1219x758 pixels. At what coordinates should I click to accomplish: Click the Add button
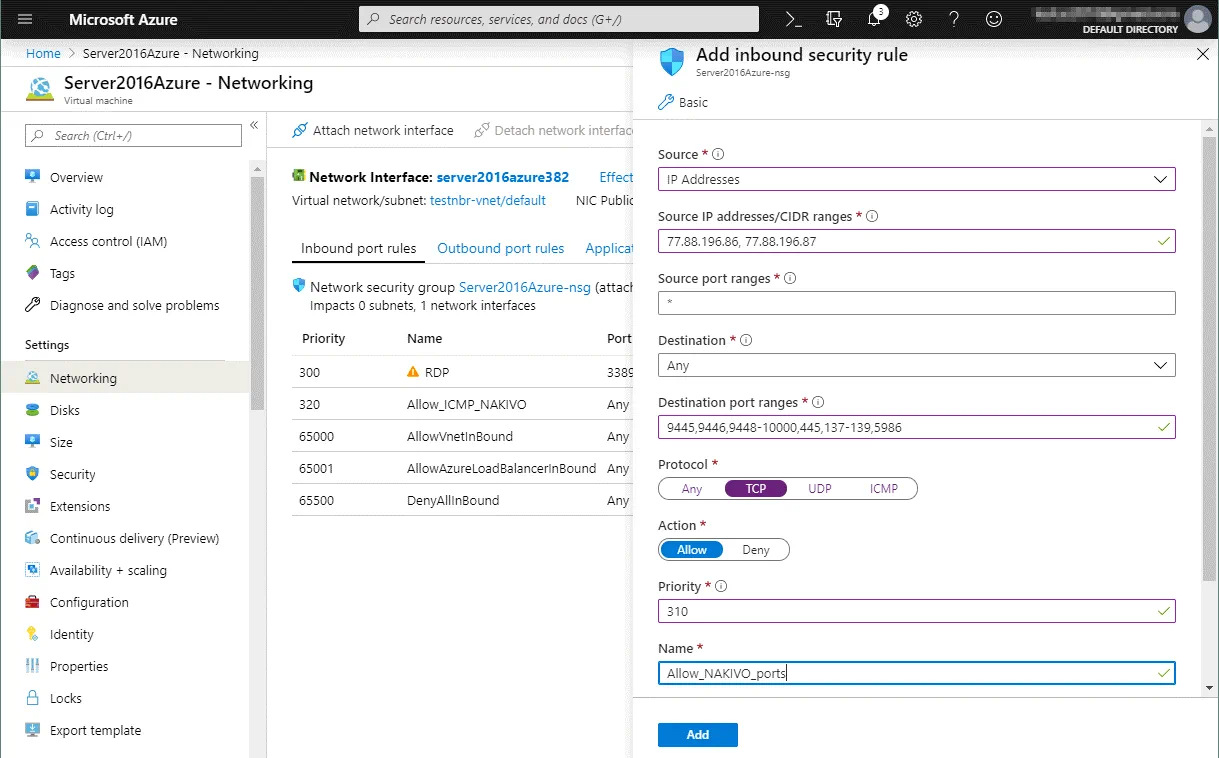click(x=697, y=735)
